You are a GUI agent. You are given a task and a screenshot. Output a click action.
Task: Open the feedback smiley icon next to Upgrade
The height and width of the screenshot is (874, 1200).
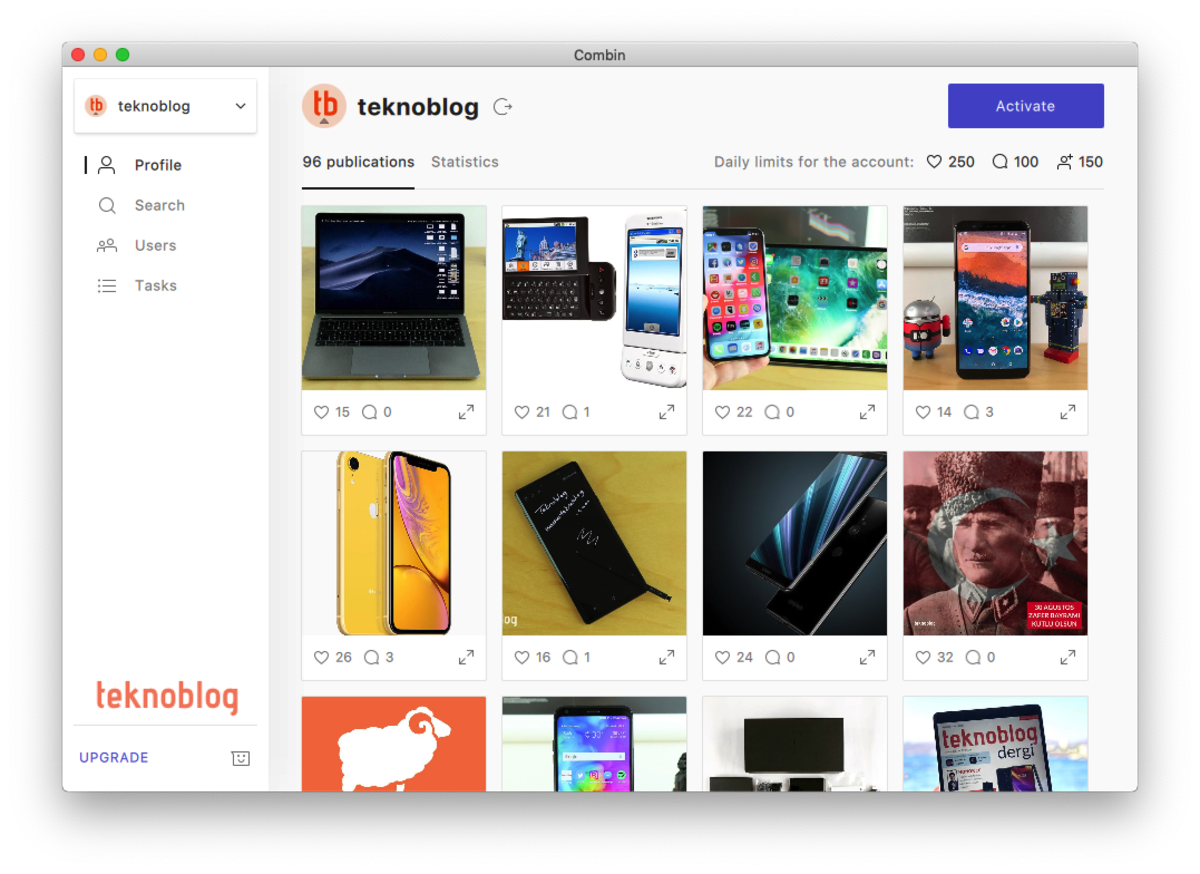click(x=240, y=758)
